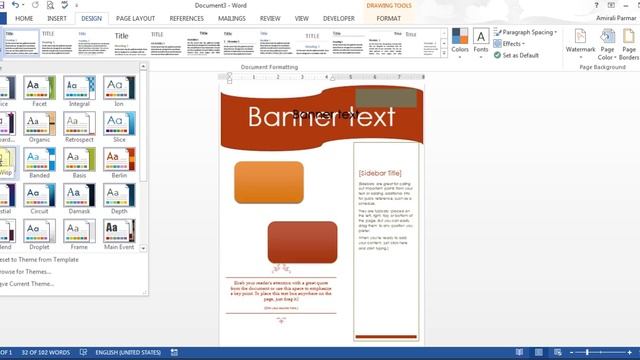Apply the Depth theme
The image size is (640, 360).
pyautogui.click(x=119, y=199)
